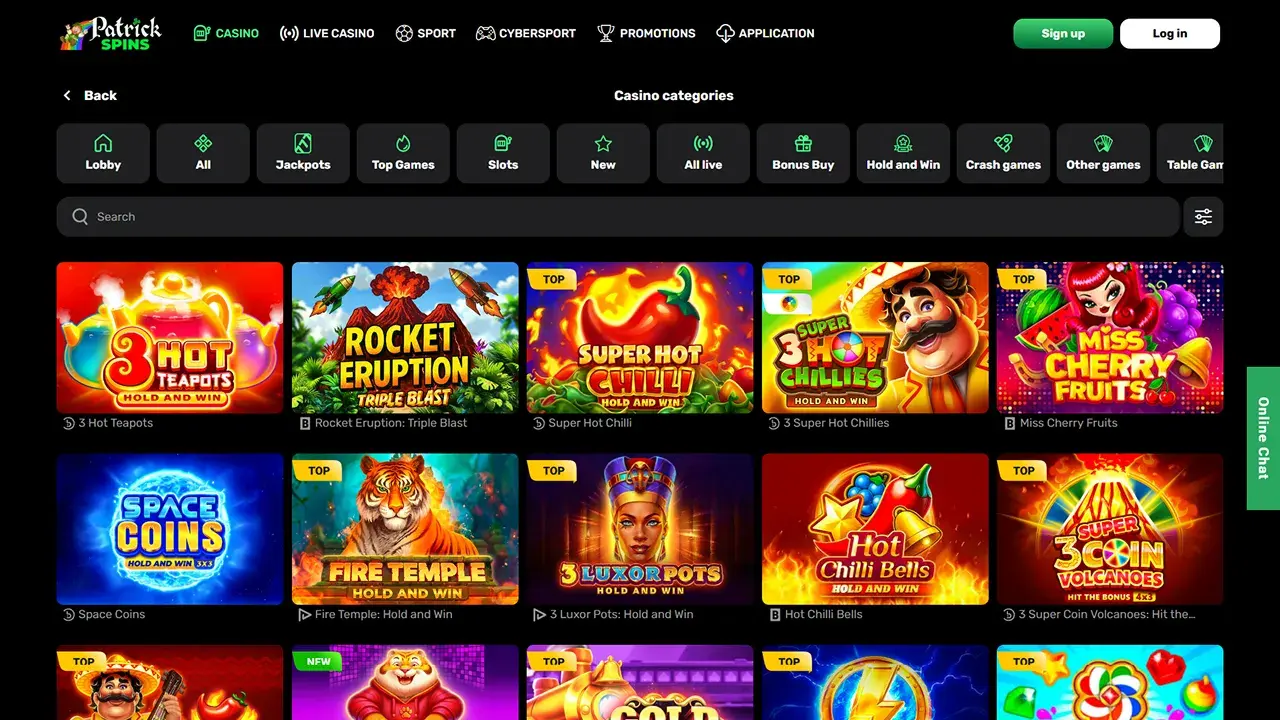Screen dimensions: 1280x720
Task: Select the Bonus Buy category
Action: click(x=803, y=153)
